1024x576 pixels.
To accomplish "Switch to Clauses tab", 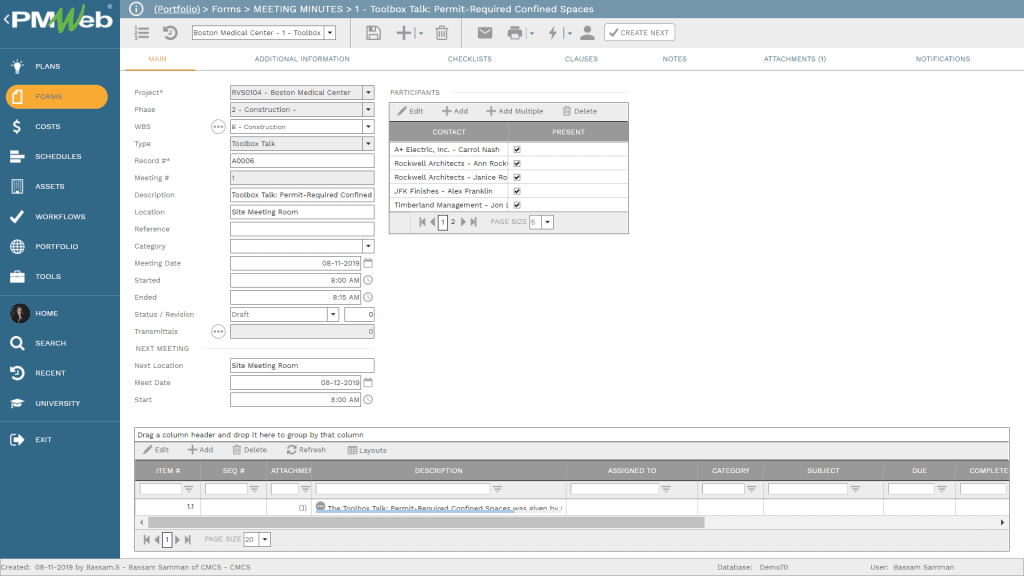I will 581,59.
